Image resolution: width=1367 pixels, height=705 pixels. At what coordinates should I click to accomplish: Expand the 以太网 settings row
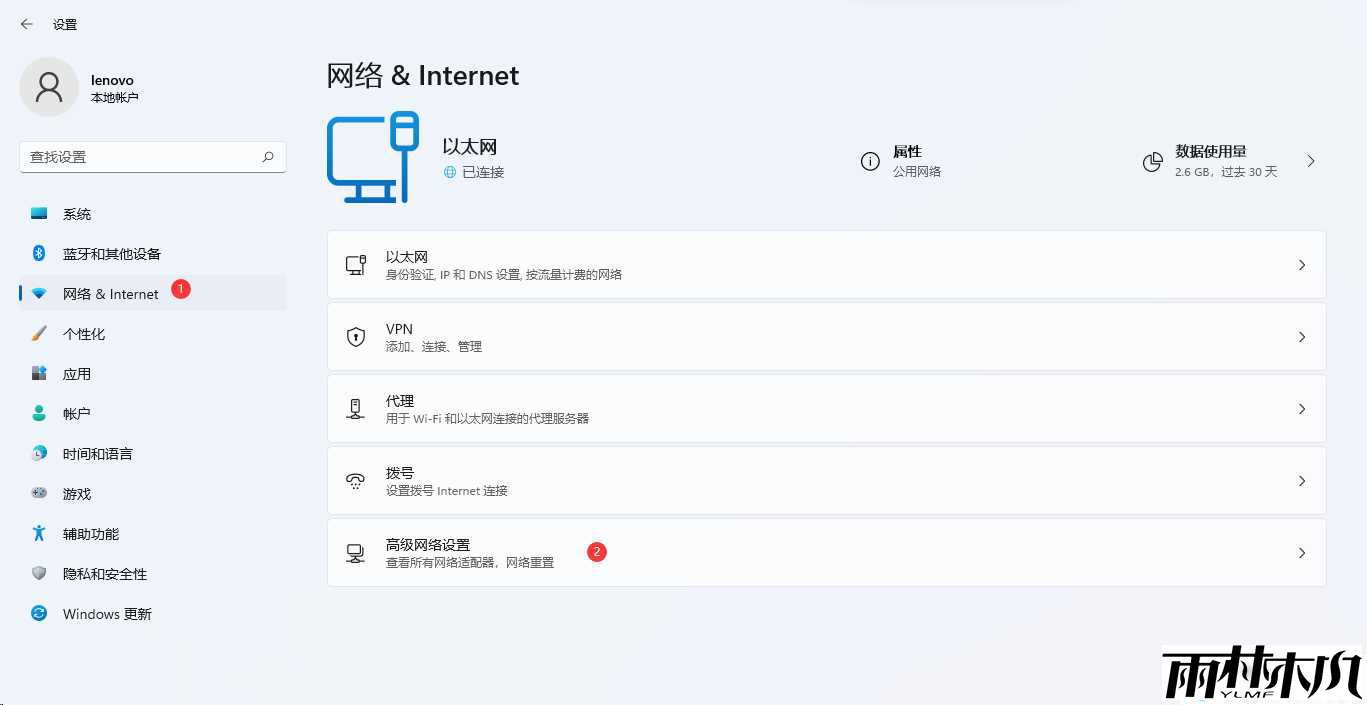pos(1301,264)
